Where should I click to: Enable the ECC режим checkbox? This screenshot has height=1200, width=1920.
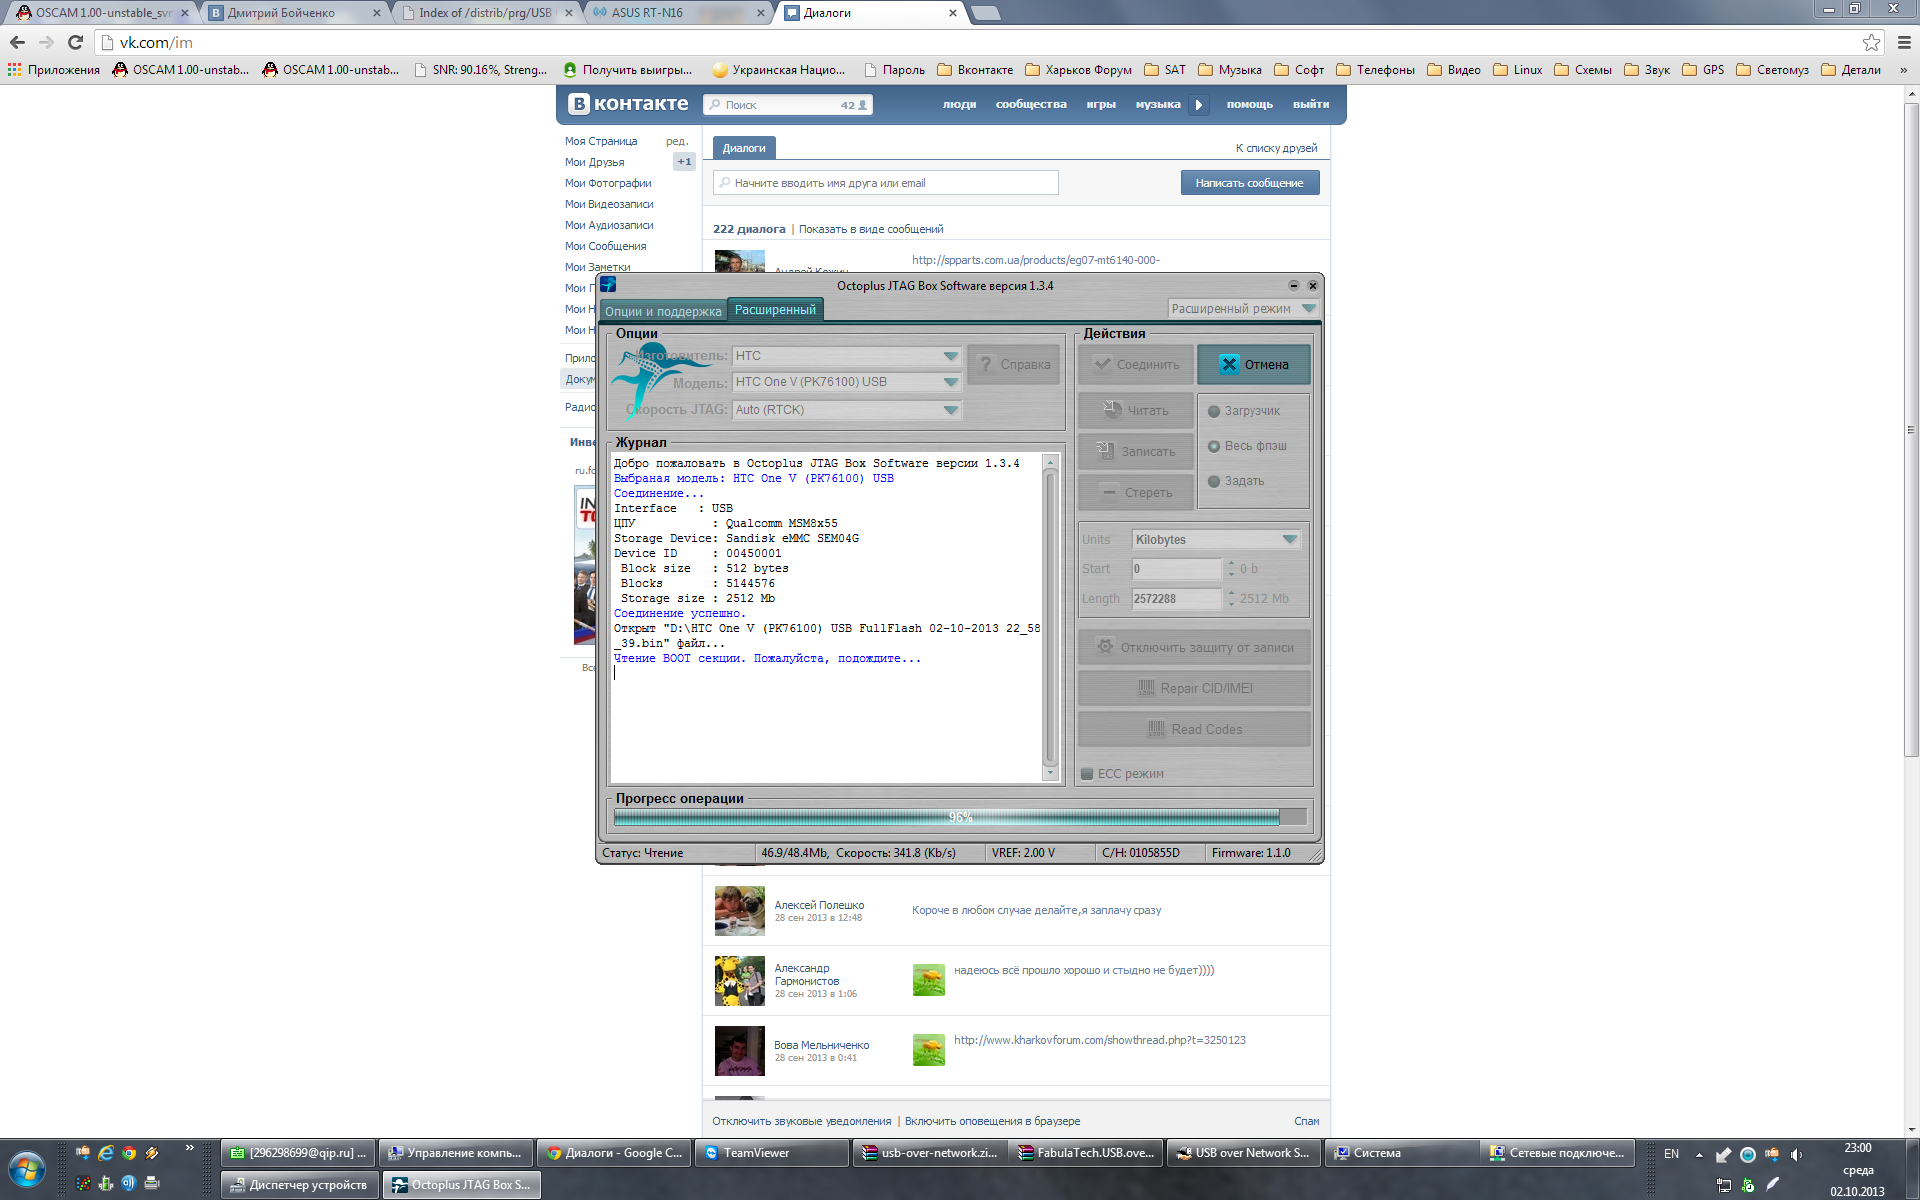pyautogui.click(x=1087, y=773)
